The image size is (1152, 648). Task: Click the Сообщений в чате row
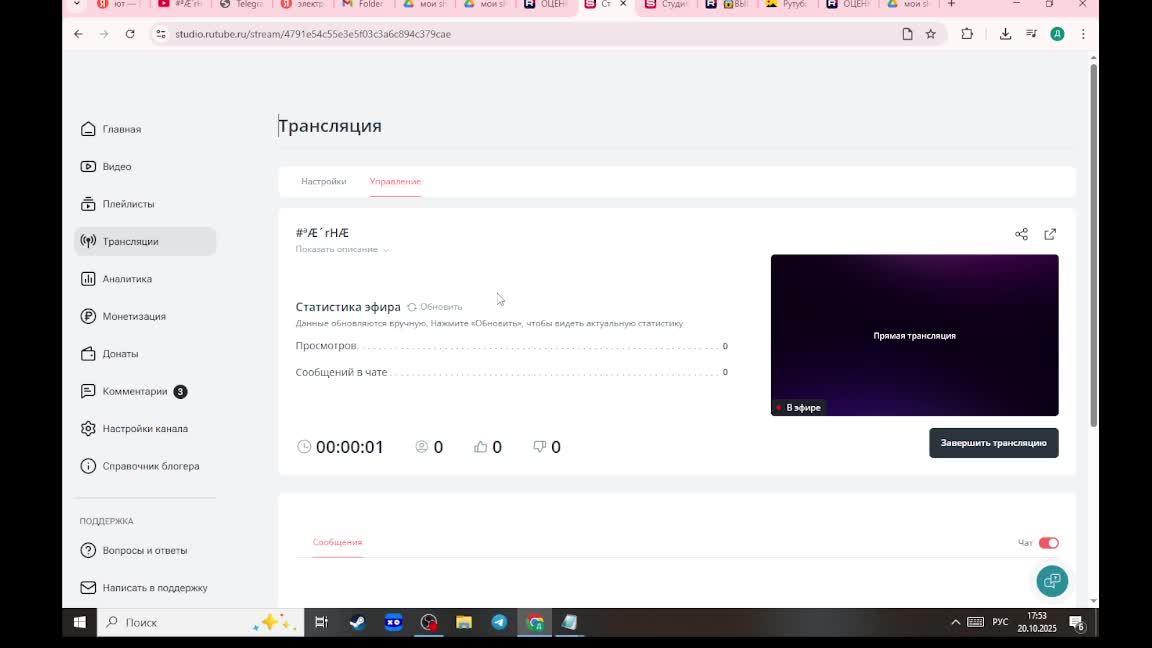511,372
